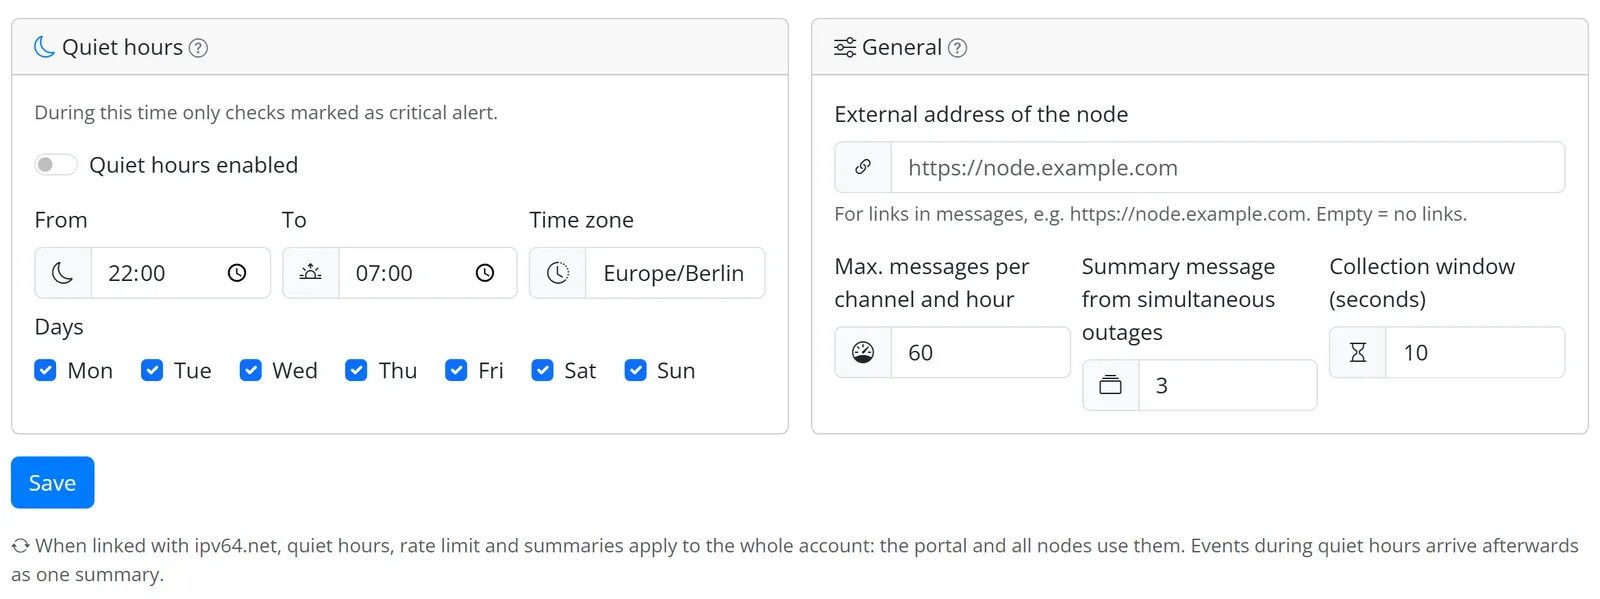This screenshot has width=1600, height=599.
Task: Click the To time field showing 07:00
Action: tap(428, 273)
